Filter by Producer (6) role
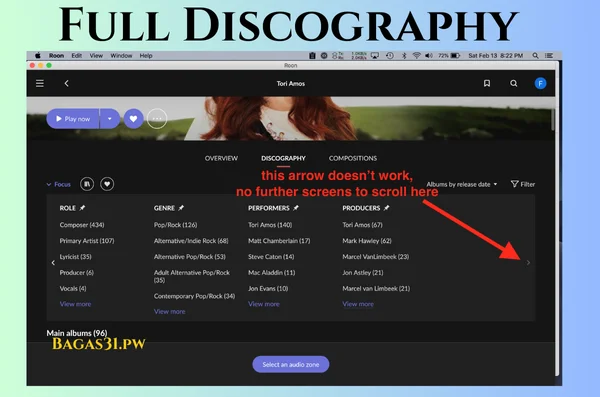The width and height of the screenshot is (600, 397). coord(77,273)
